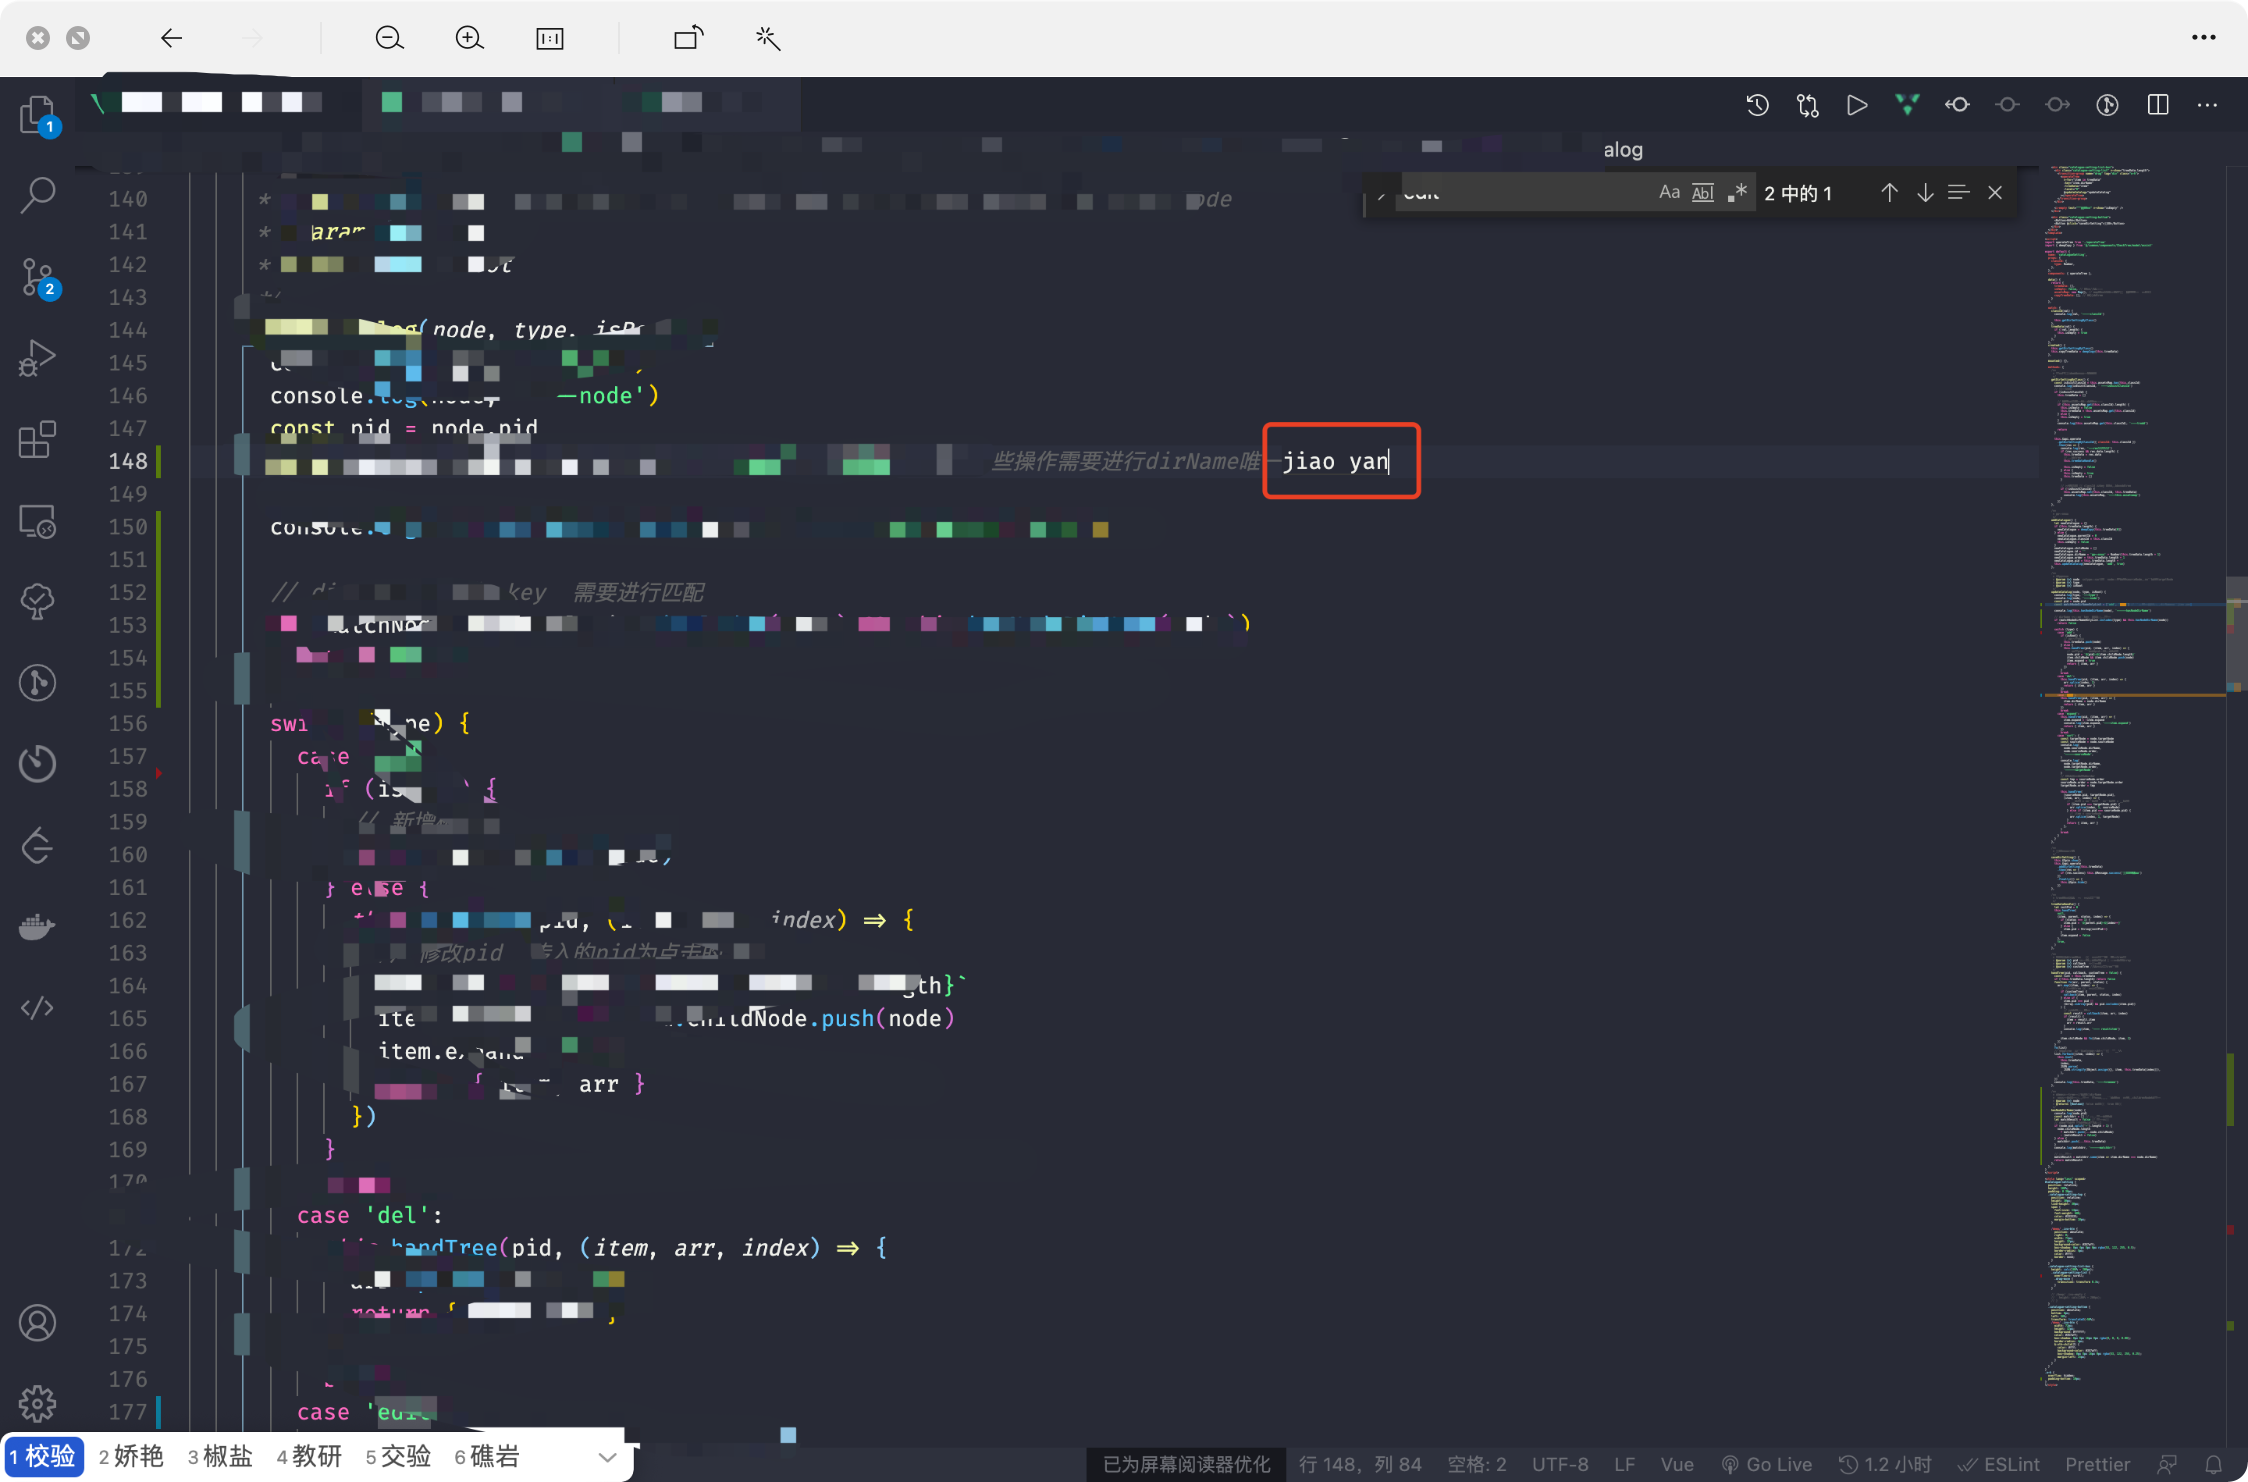This screenshot has height=1482, width=2248.
Task: Click the Manage gear icon
Action: [x=37, y=1404]
